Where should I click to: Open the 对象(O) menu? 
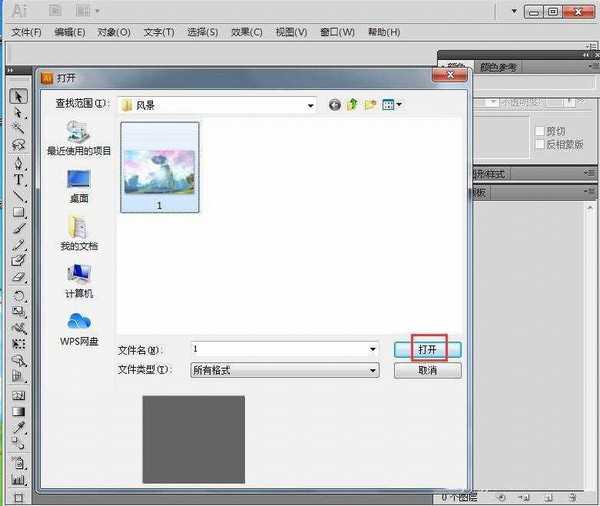pos(114,32)
